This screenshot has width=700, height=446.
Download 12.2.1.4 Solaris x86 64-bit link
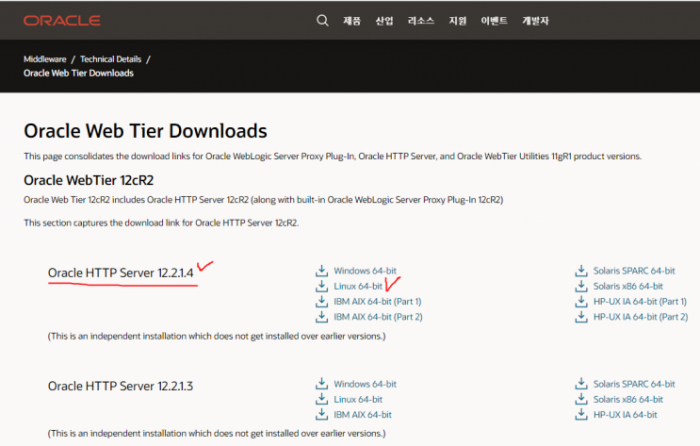(628, 286)
